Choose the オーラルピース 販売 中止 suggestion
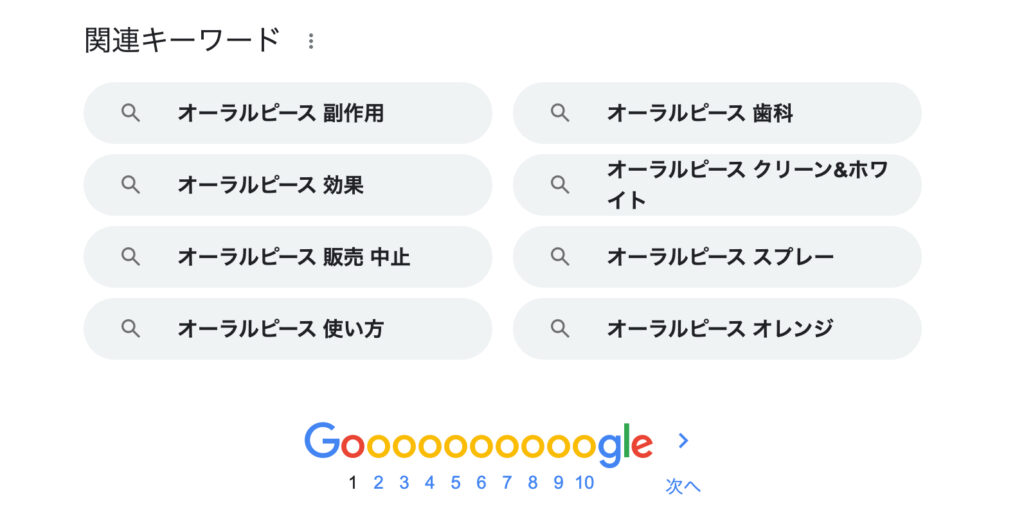The height and width of the screenshot is (517, 1024). 287,257
